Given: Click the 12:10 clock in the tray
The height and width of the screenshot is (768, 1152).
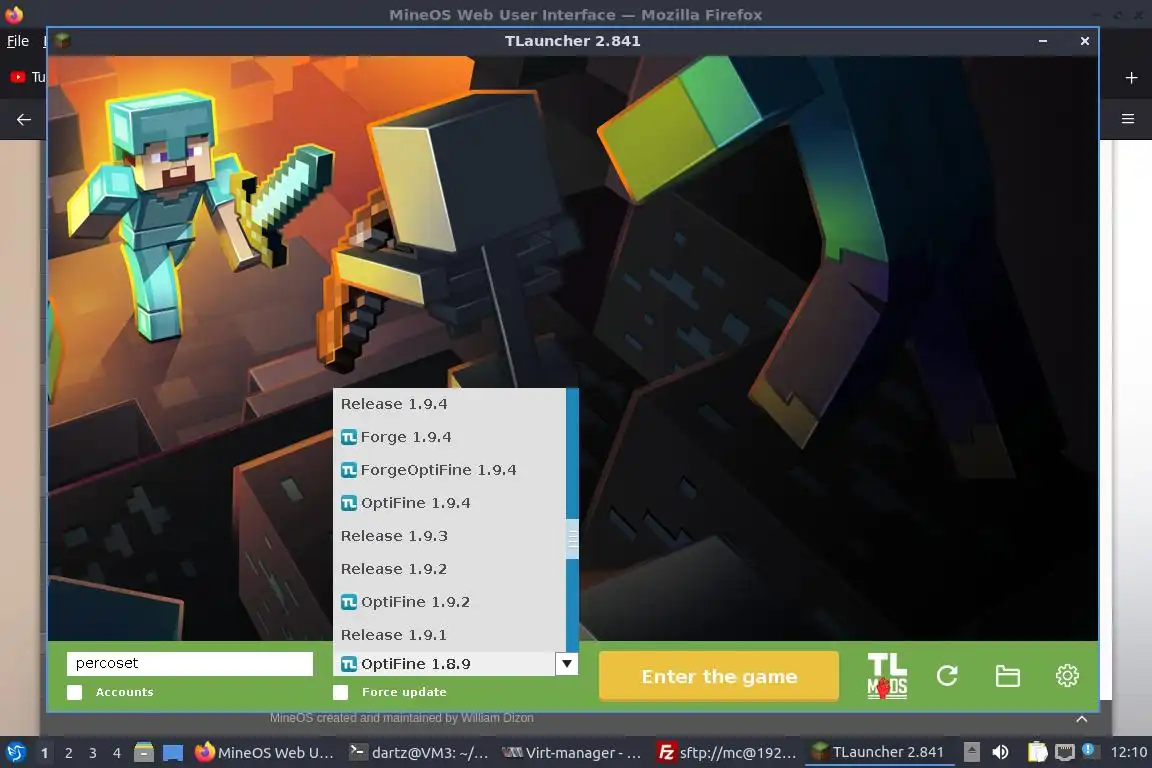Looking at the screenshot, I should [x=1128, y=753].
